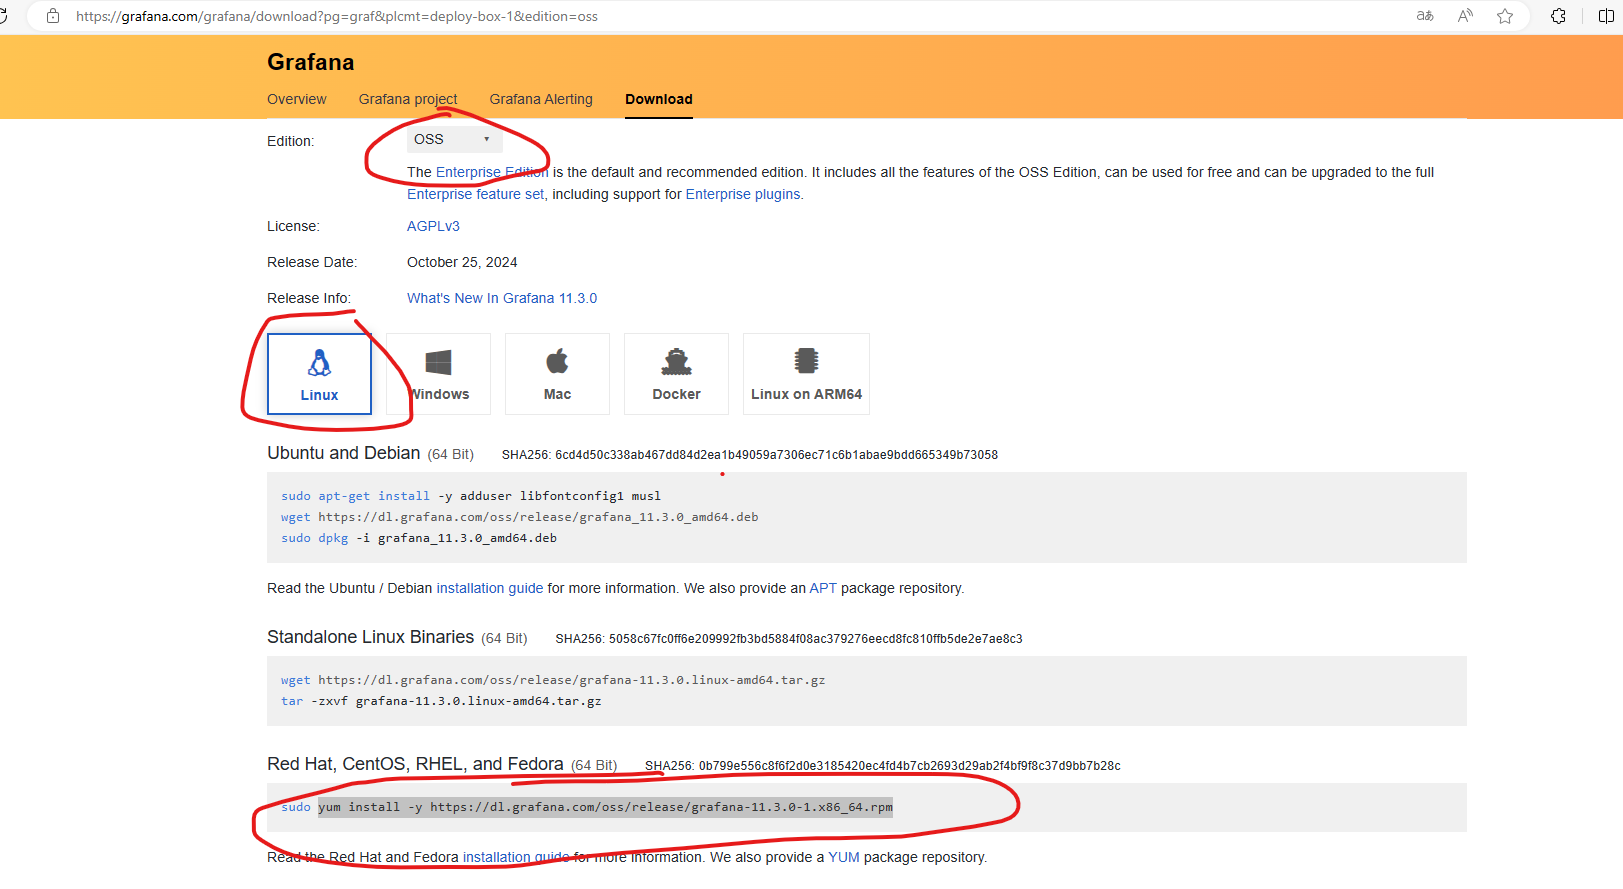Click 'Red Hat, CentOS, RHEL, and Fedora' heading
1623x889 pixels.
pos(415,764)
